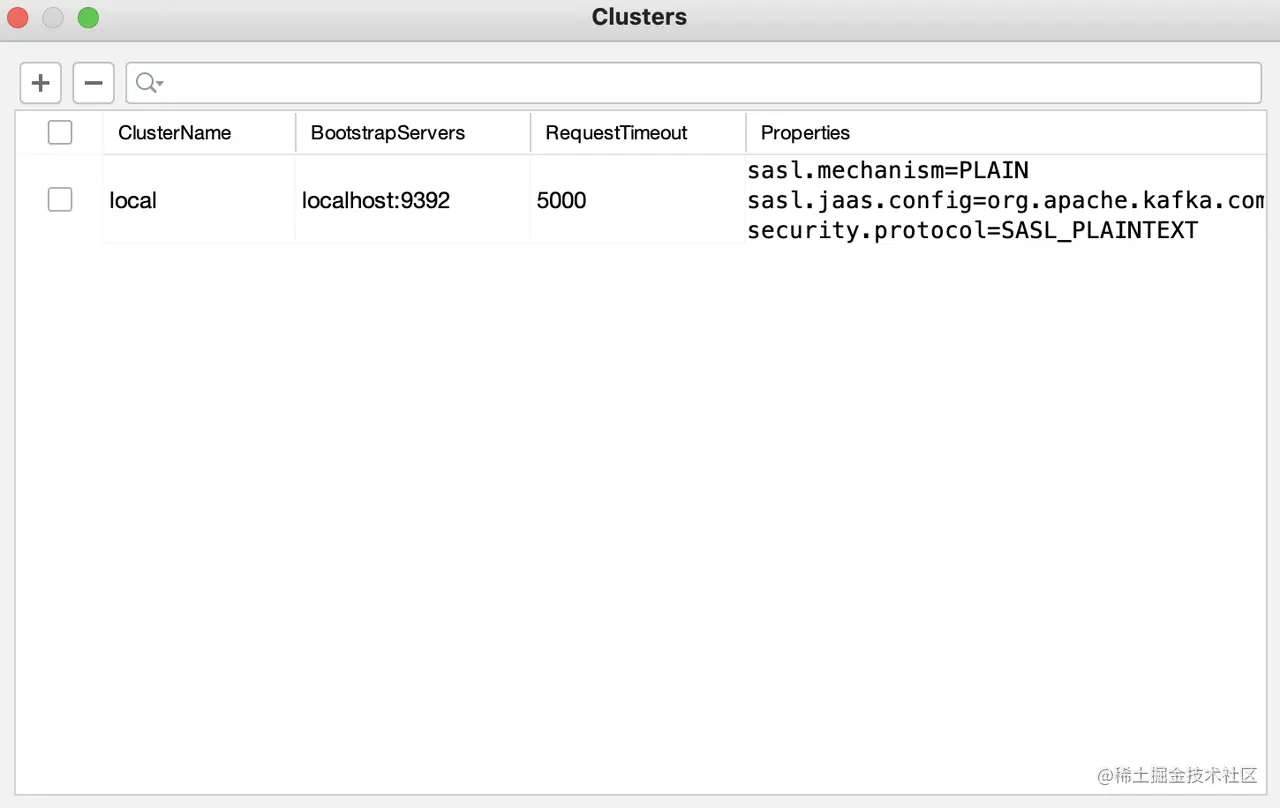Click empty table area below the local row
This screenshot has width=1280, height=808.
pos(640,500)
